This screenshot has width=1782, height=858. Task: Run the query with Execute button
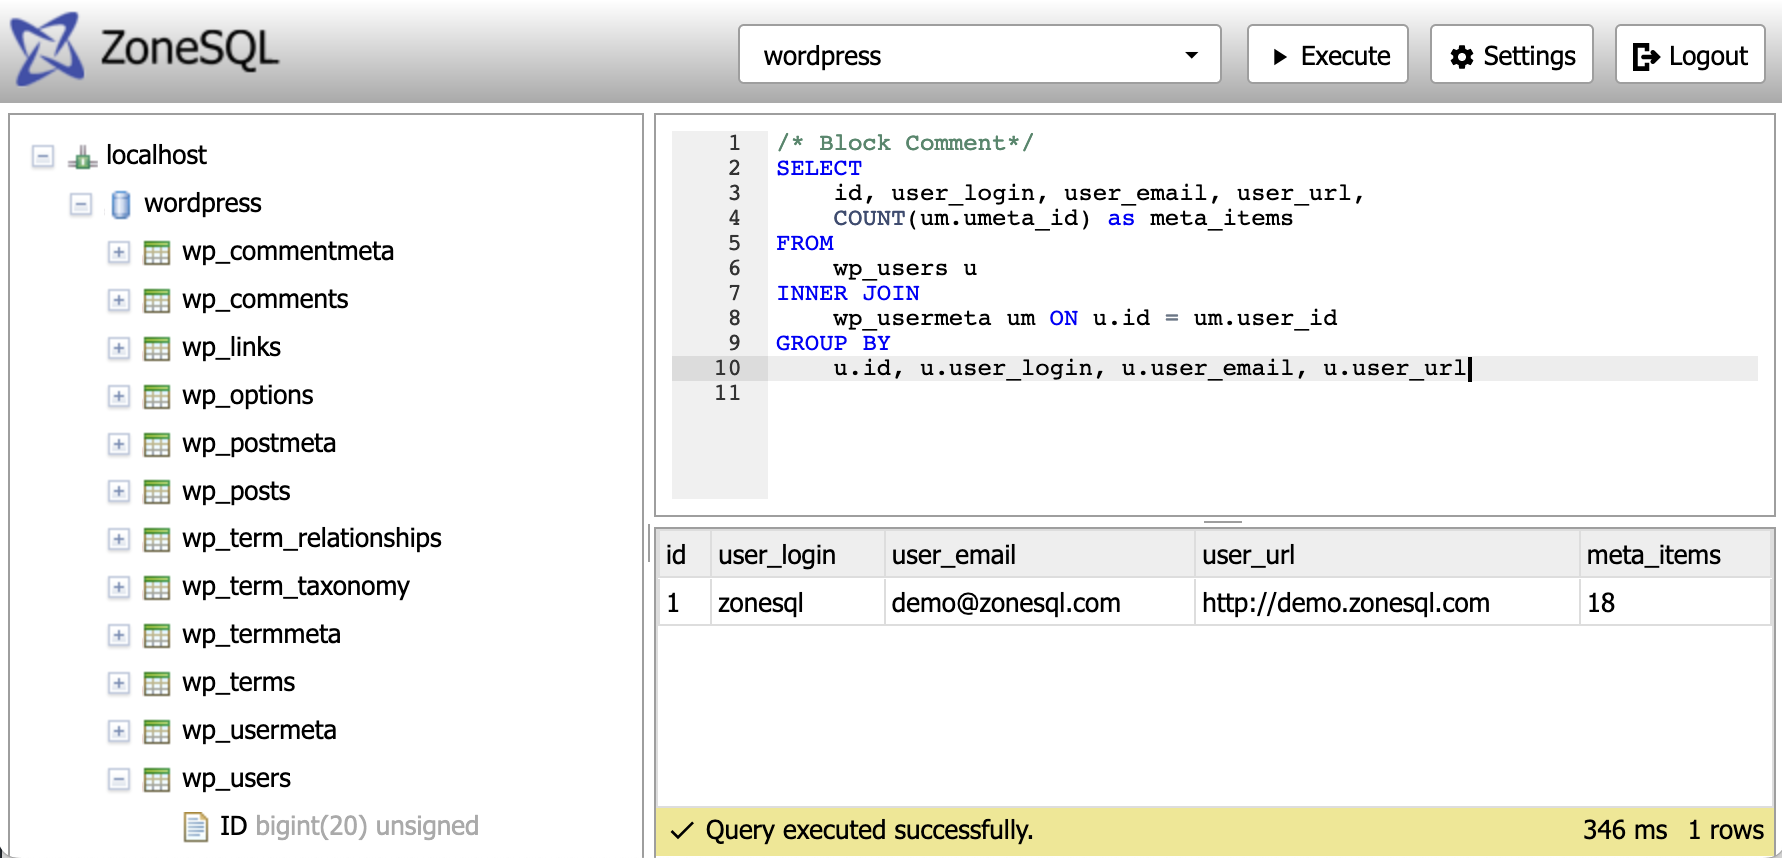(x=1327, y=54)
